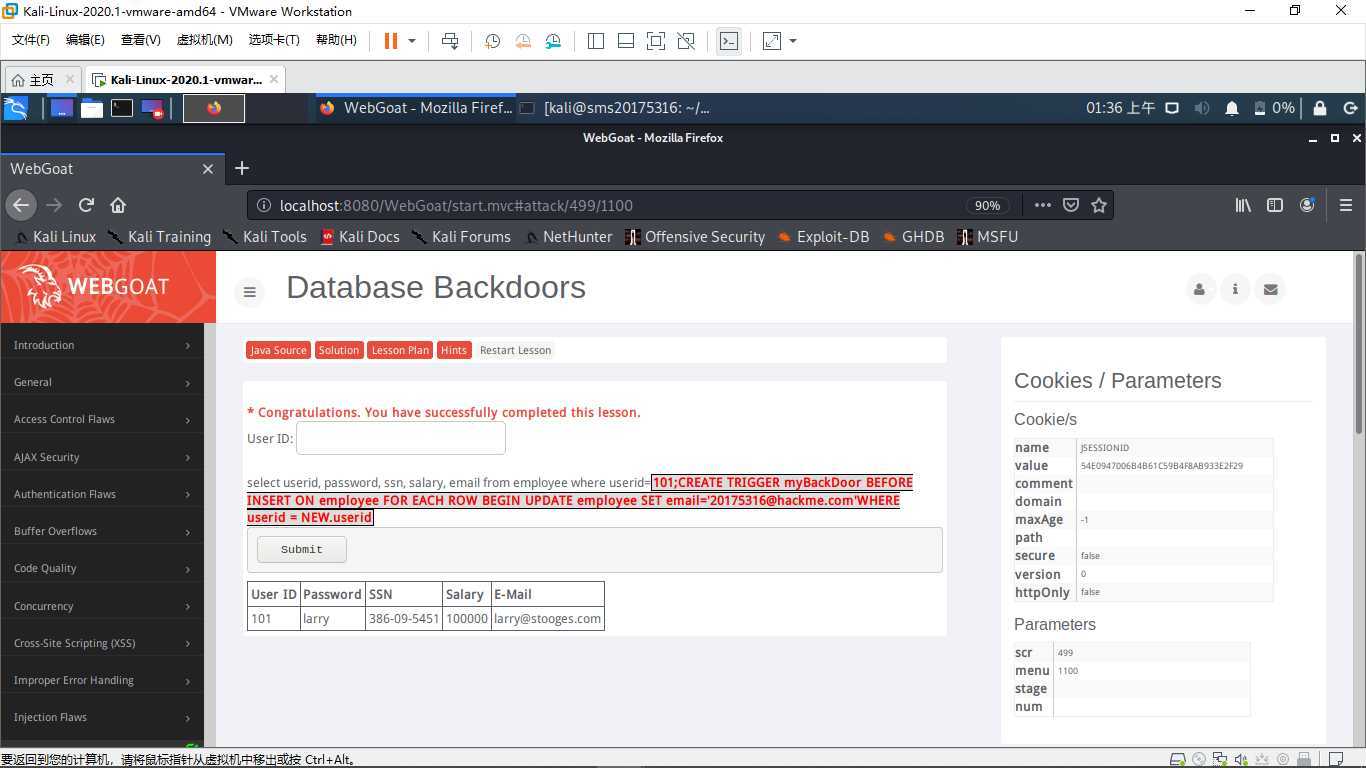Open the Kali Tools bookmark
The height and width of the screenshot is (768, 1366).
coord(264,237)
